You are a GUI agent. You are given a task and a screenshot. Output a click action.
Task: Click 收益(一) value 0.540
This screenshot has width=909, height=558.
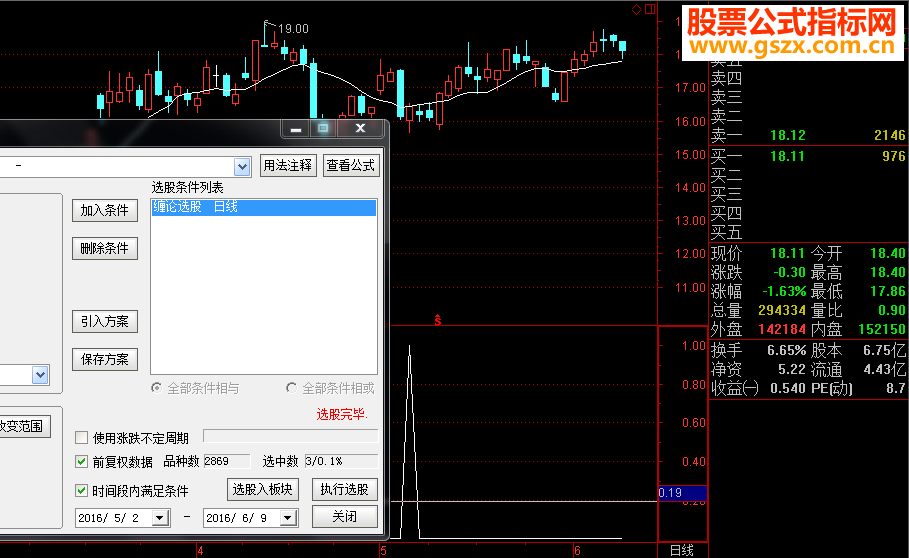[x=788, y=388]
